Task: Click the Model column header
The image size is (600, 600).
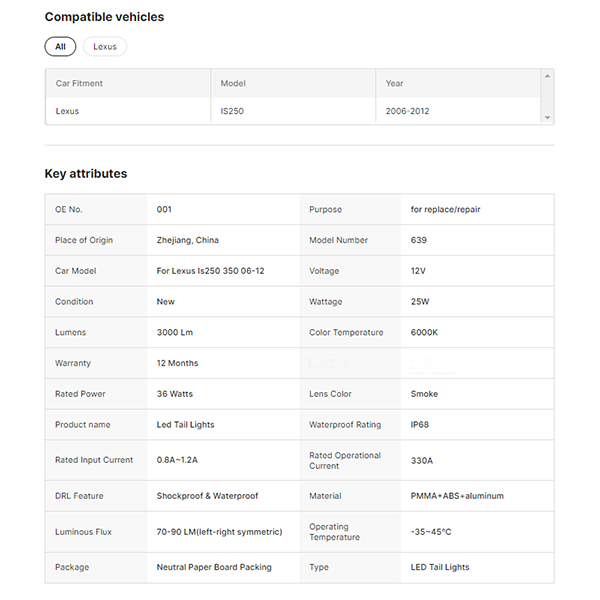Action: [x=233, y=83]
